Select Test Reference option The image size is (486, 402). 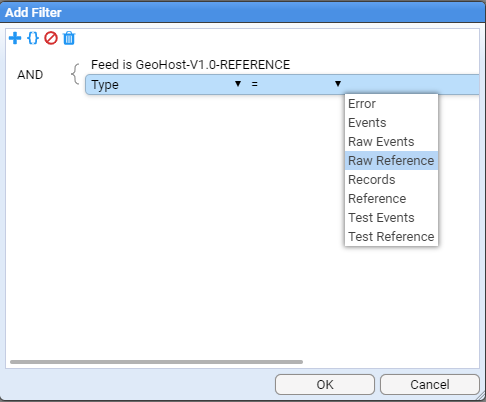pos(391,237)
